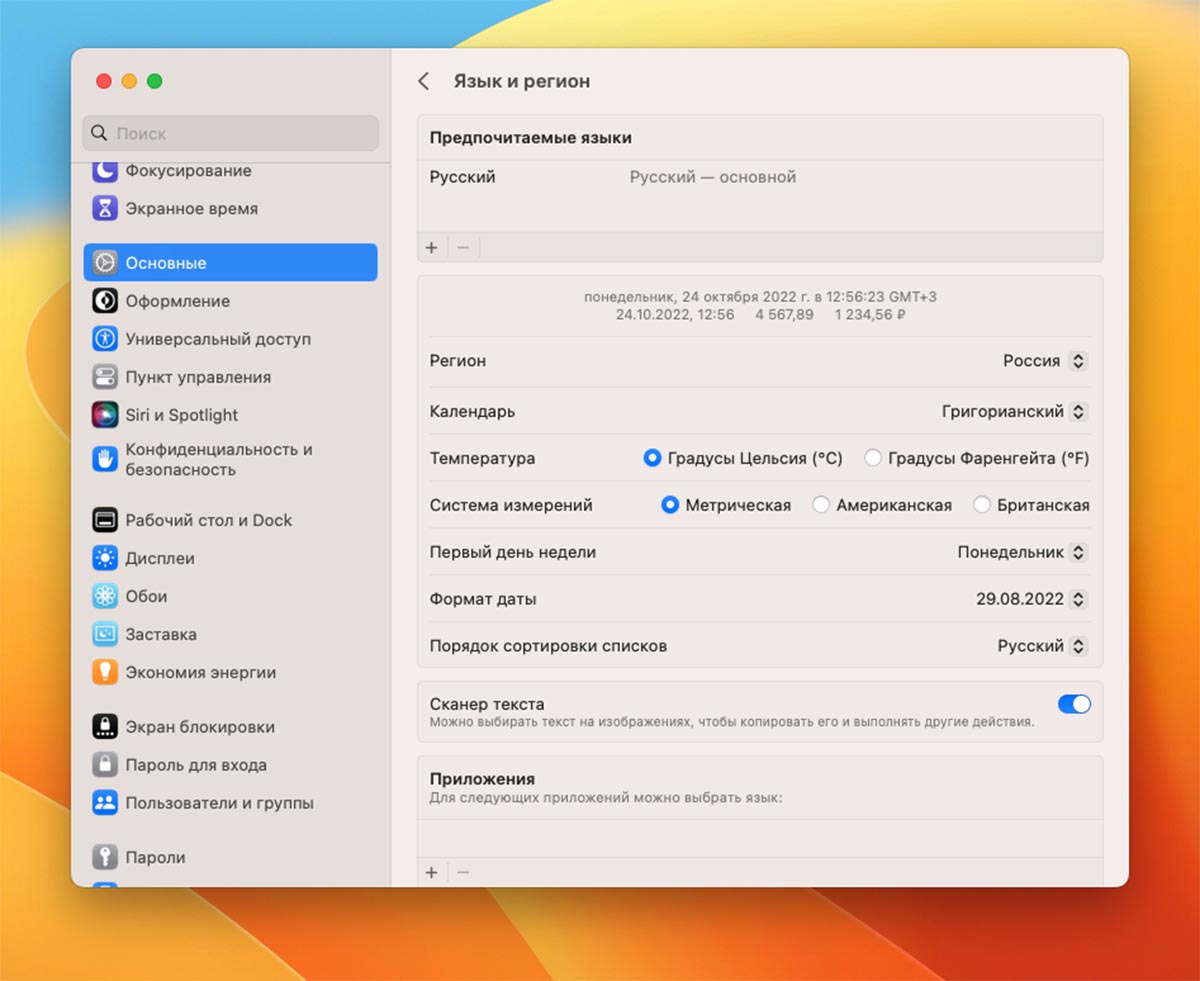
Task: Open the Пользователи и группы icon
Action: (105, 803)
